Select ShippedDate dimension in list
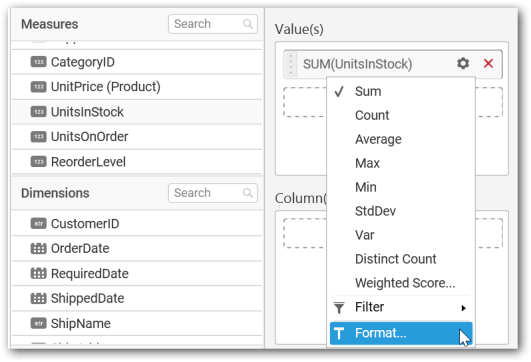Viewport: 531px width, 362px height. 137,298
